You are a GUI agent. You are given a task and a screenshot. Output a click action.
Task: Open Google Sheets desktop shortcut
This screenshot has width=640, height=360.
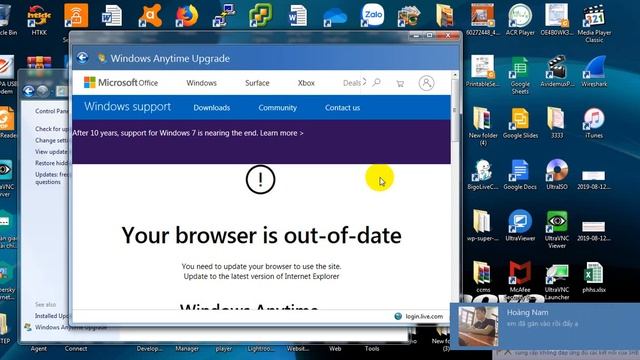click(x=520, y=75)
